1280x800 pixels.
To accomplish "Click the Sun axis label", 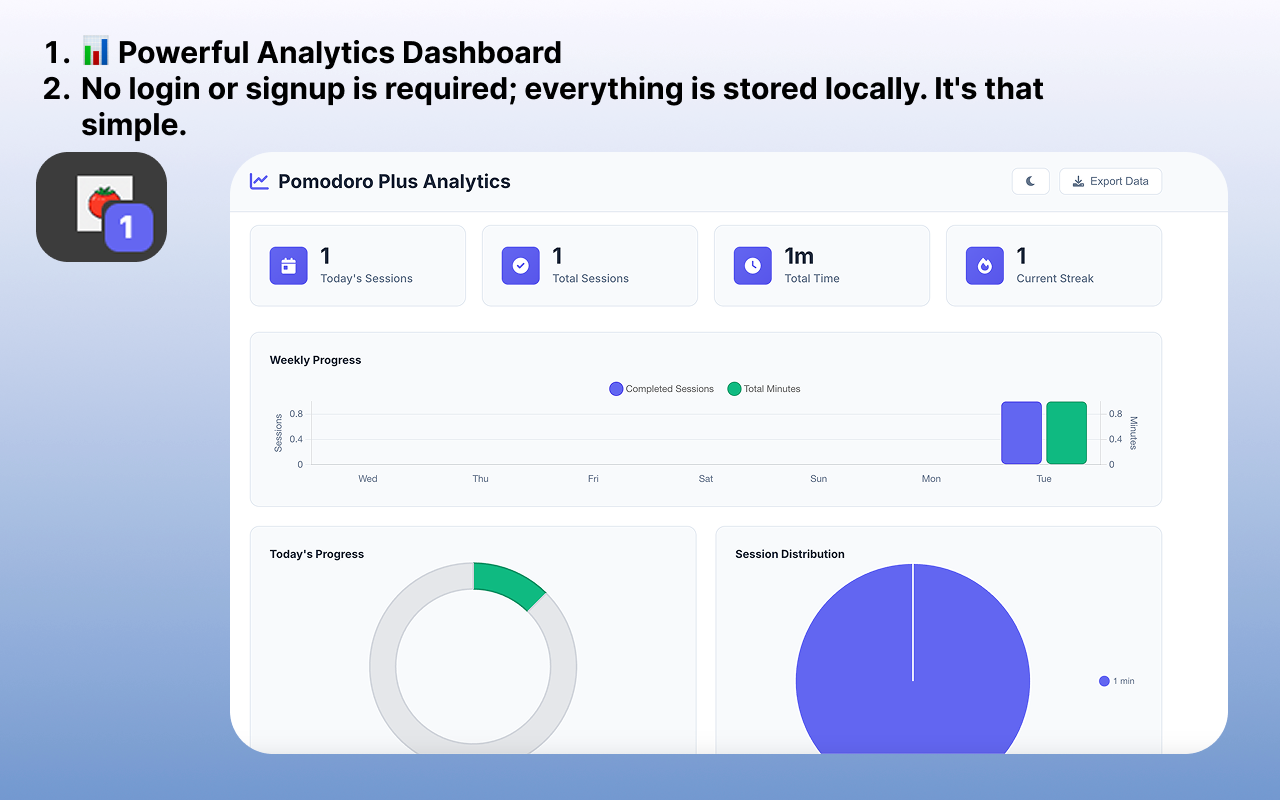I will (x=819, y=479).
